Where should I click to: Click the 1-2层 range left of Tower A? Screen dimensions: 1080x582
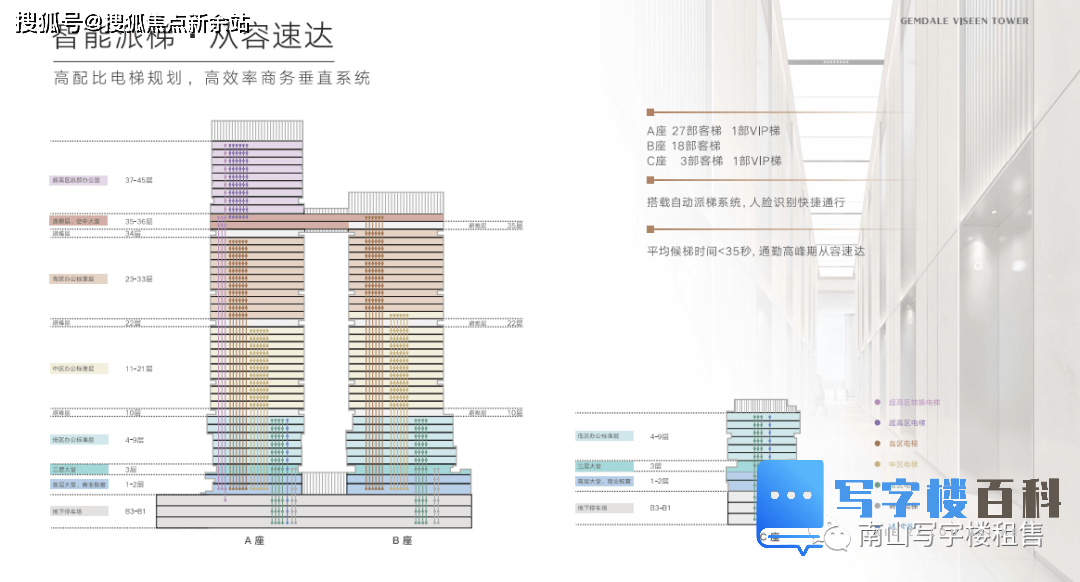click(134, 484)
